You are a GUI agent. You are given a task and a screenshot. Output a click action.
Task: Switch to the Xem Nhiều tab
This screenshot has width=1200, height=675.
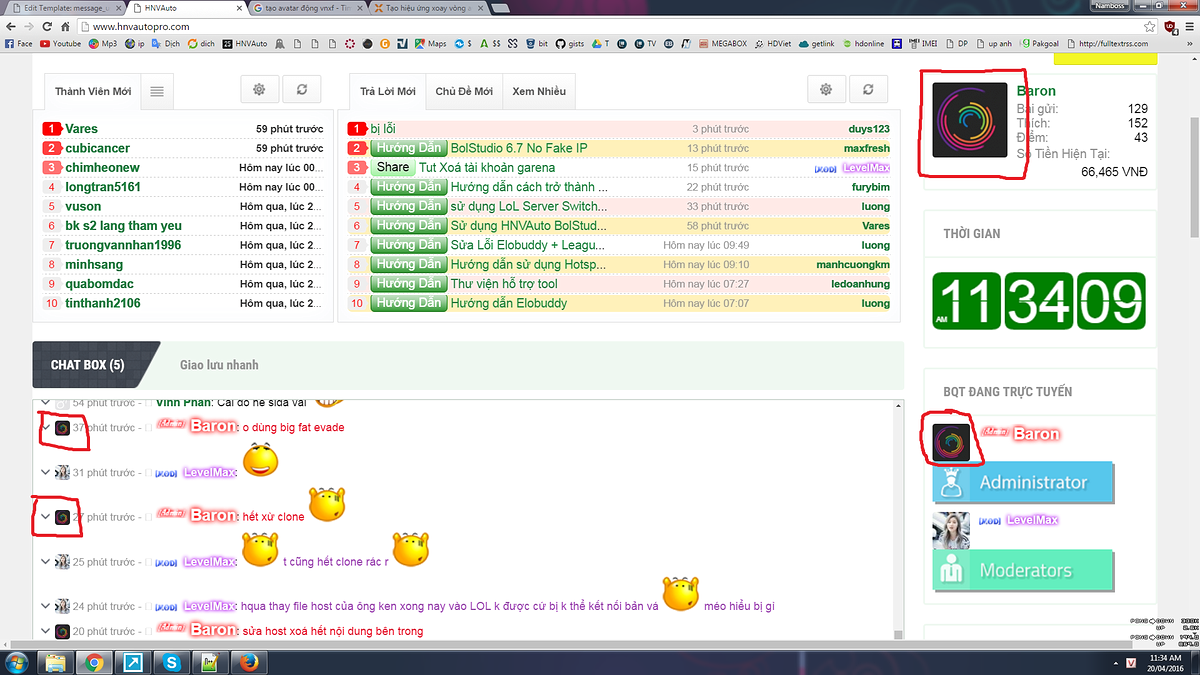[538, 90]
